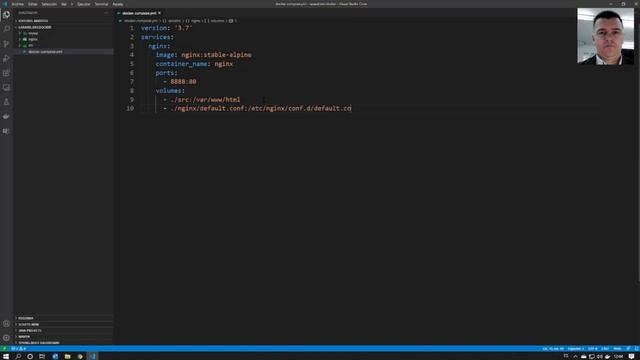Open the Windows Action Center notifications
Image resolution: width=640 pixels, height=360 pixels.
pyautogui.click(x=632, y=356)
